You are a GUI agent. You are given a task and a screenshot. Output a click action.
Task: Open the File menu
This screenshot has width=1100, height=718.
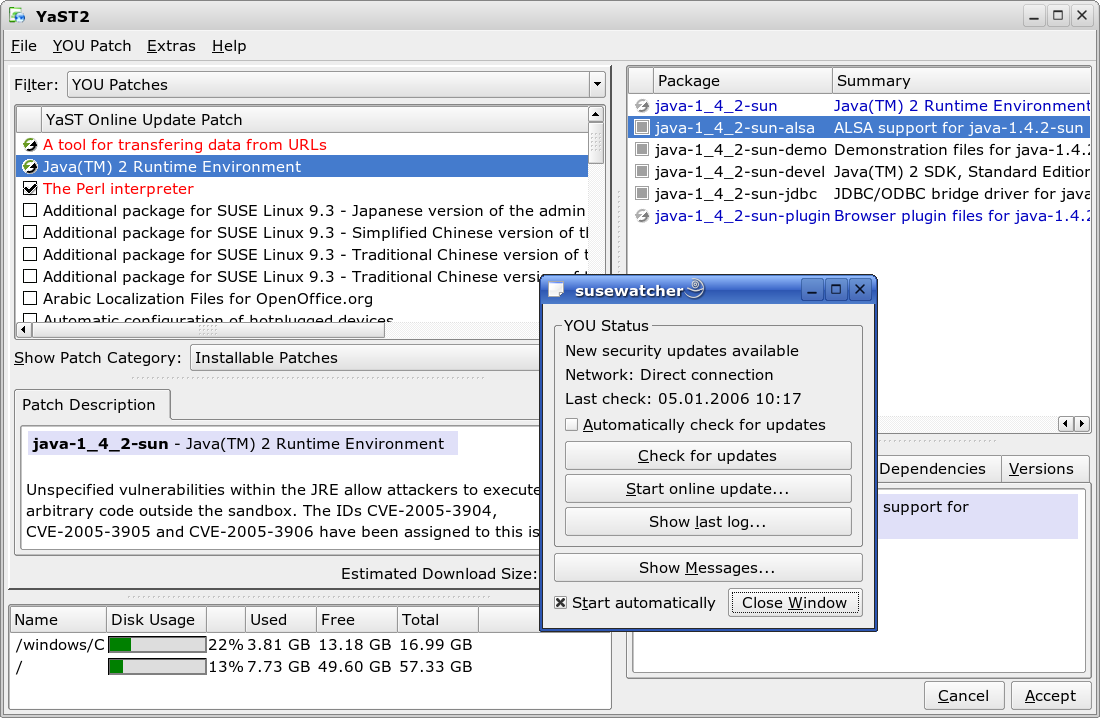pos(24,46)
